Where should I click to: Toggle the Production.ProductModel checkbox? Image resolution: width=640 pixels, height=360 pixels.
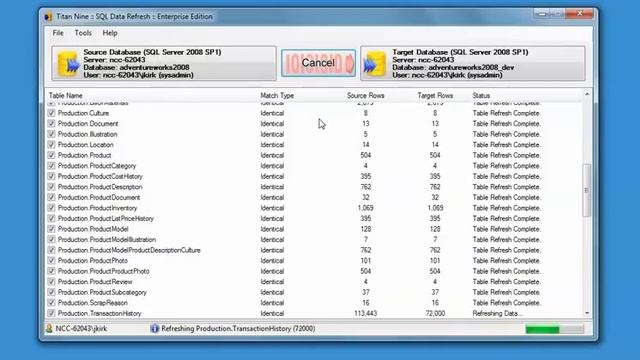coord(51,229)
